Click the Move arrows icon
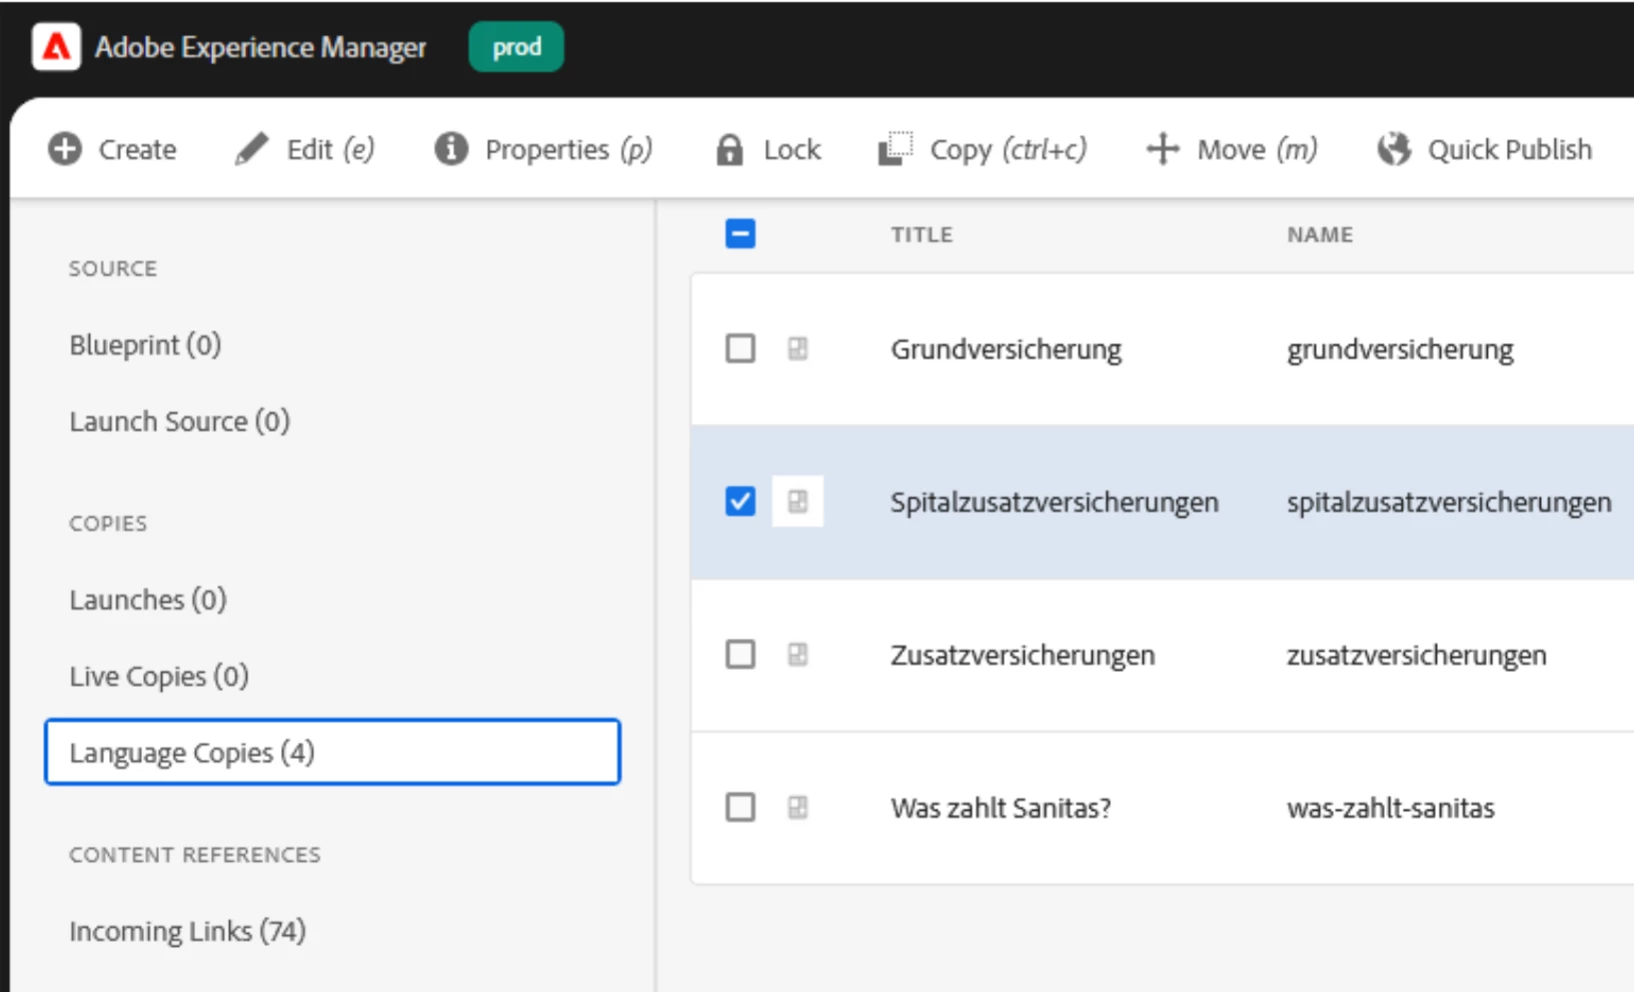1634x992 pixels. pyautogui.click(x=1163, y=149)
